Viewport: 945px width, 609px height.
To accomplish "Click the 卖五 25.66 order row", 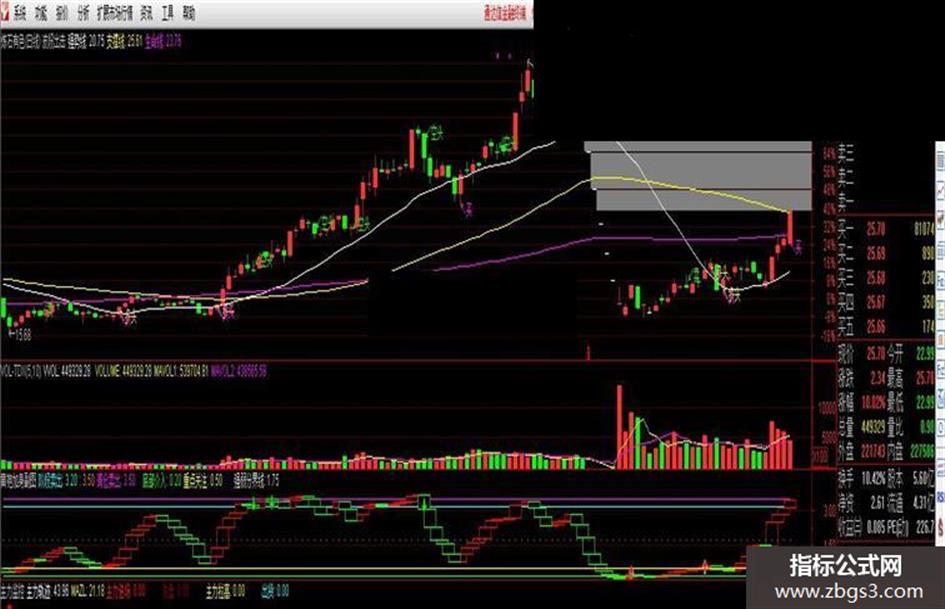I will [886, 327].
